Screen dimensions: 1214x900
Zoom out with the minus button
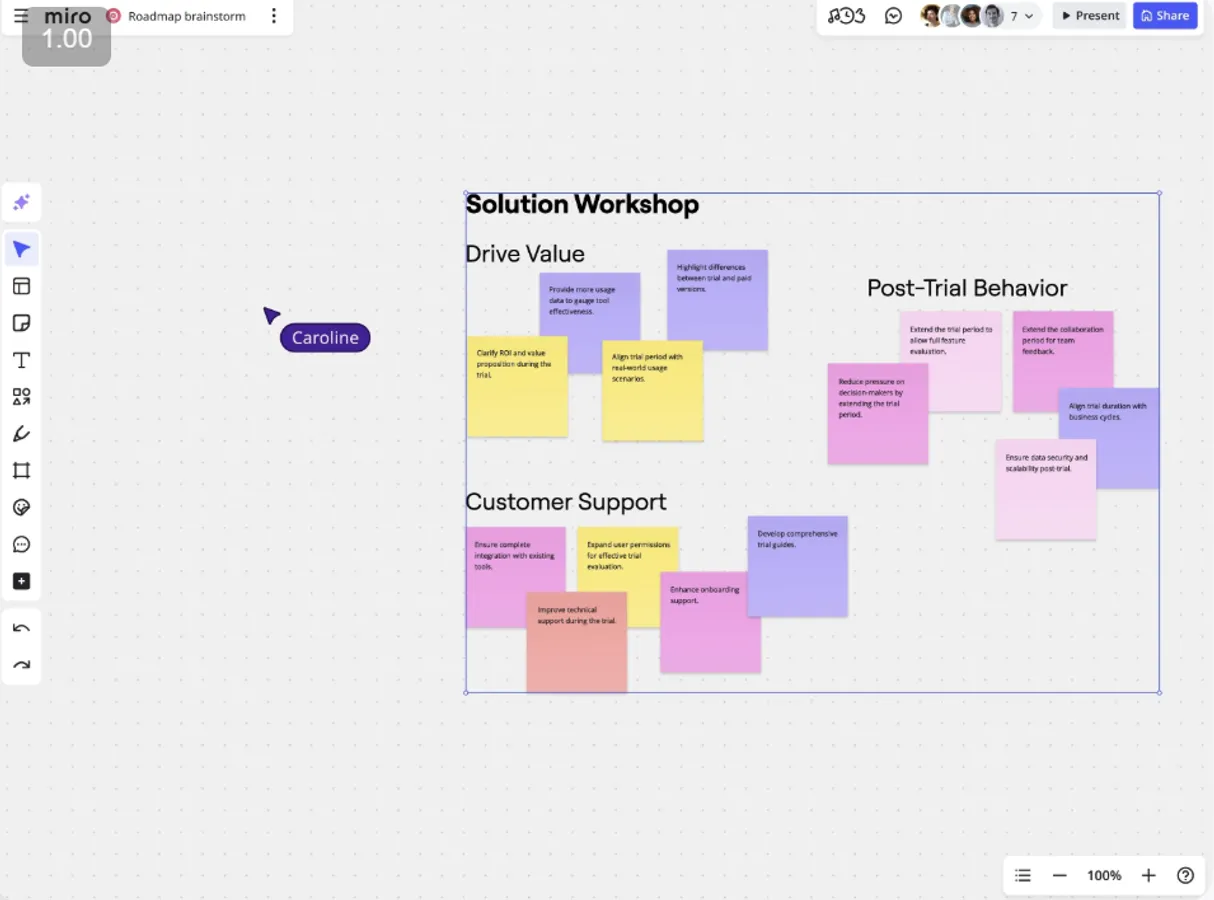tap(1059, 875)
